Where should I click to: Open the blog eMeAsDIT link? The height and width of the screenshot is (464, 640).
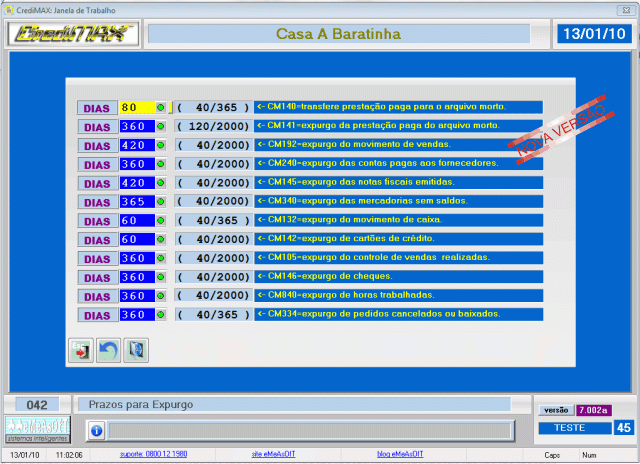point(400,454)
